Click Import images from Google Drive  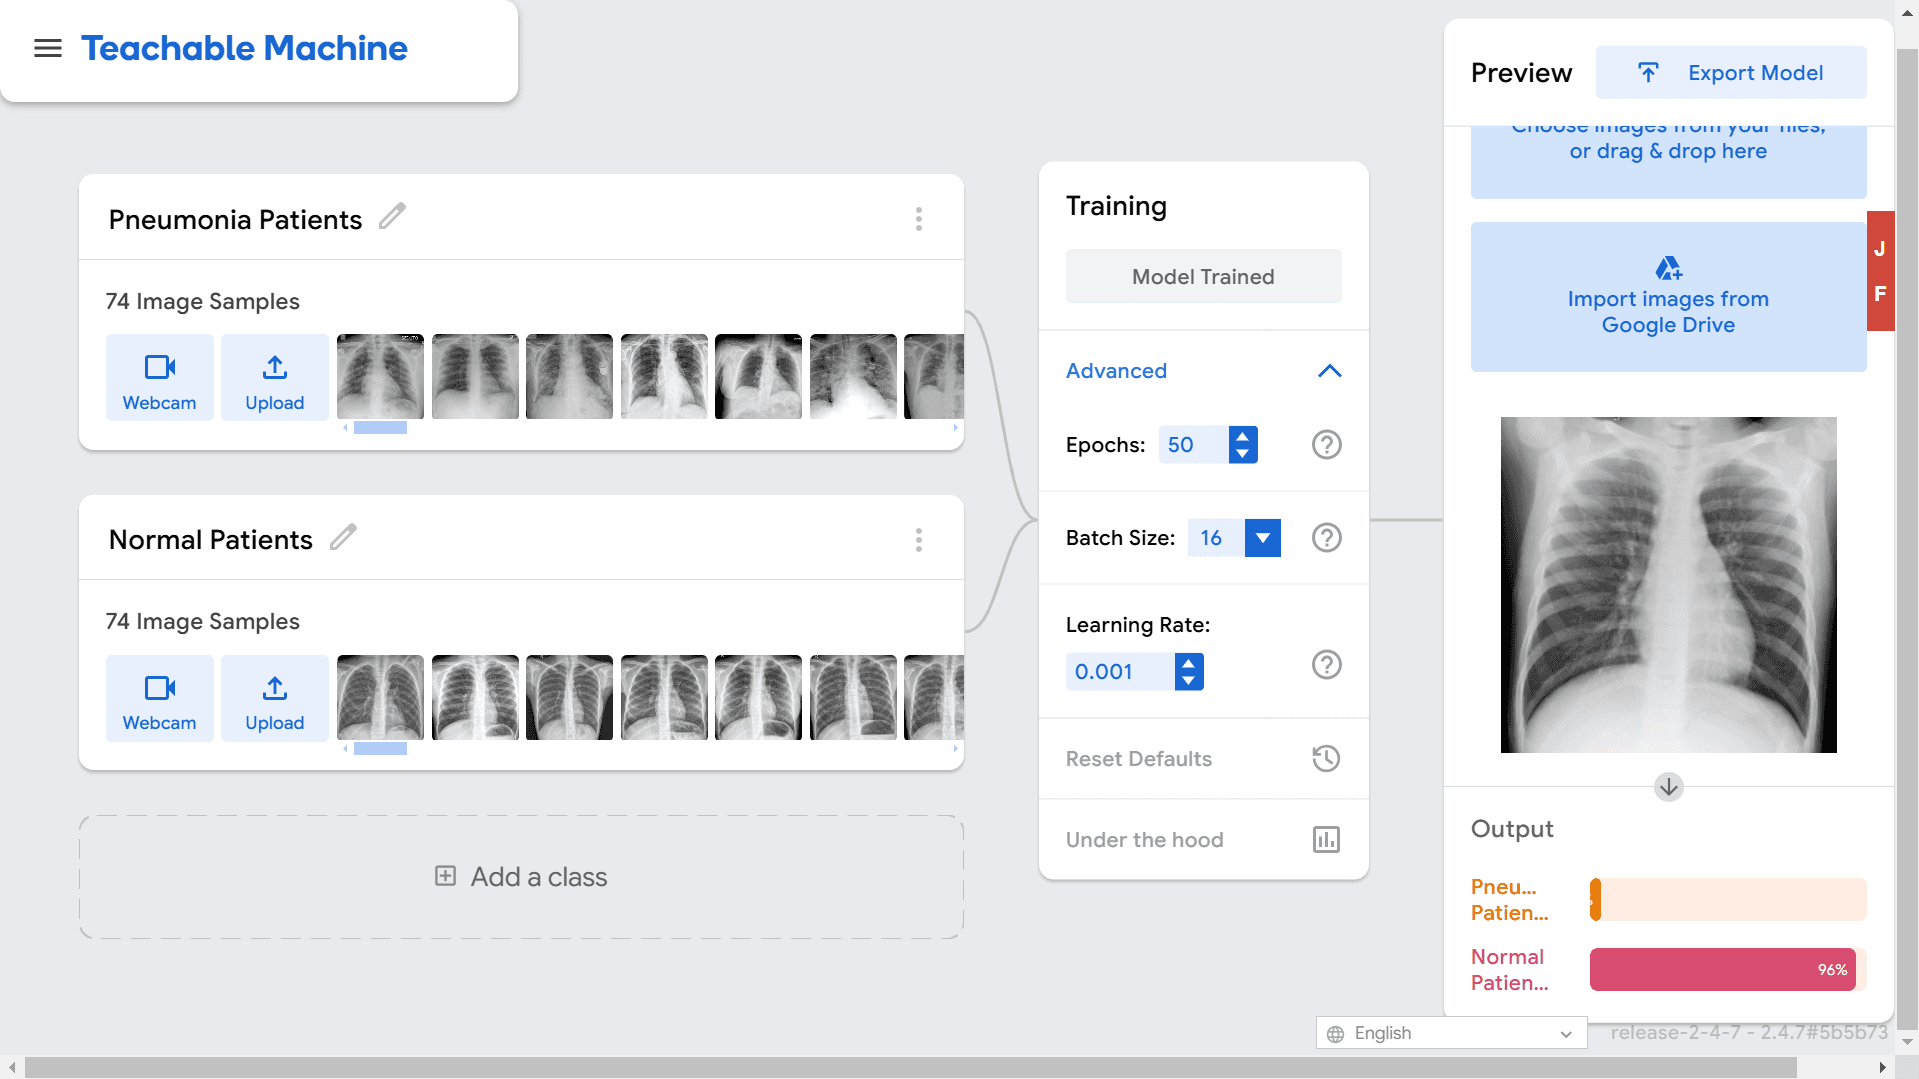click(1668, 297)
